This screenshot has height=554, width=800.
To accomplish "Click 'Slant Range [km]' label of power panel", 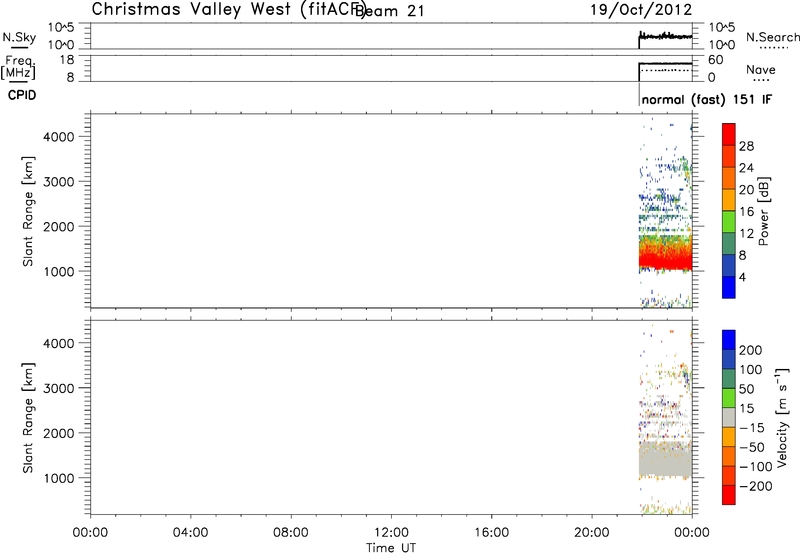I will pyautogui.click(x=28, y=211).
